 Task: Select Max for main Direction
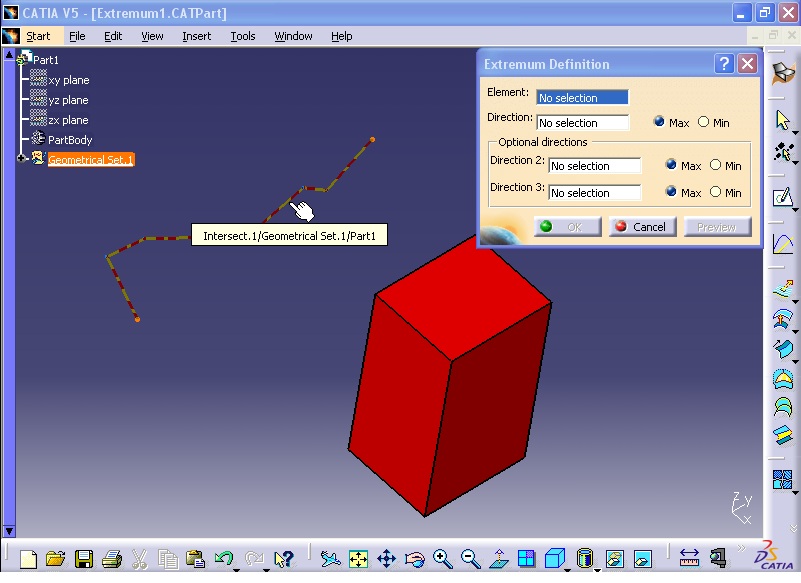click(659, 122)
